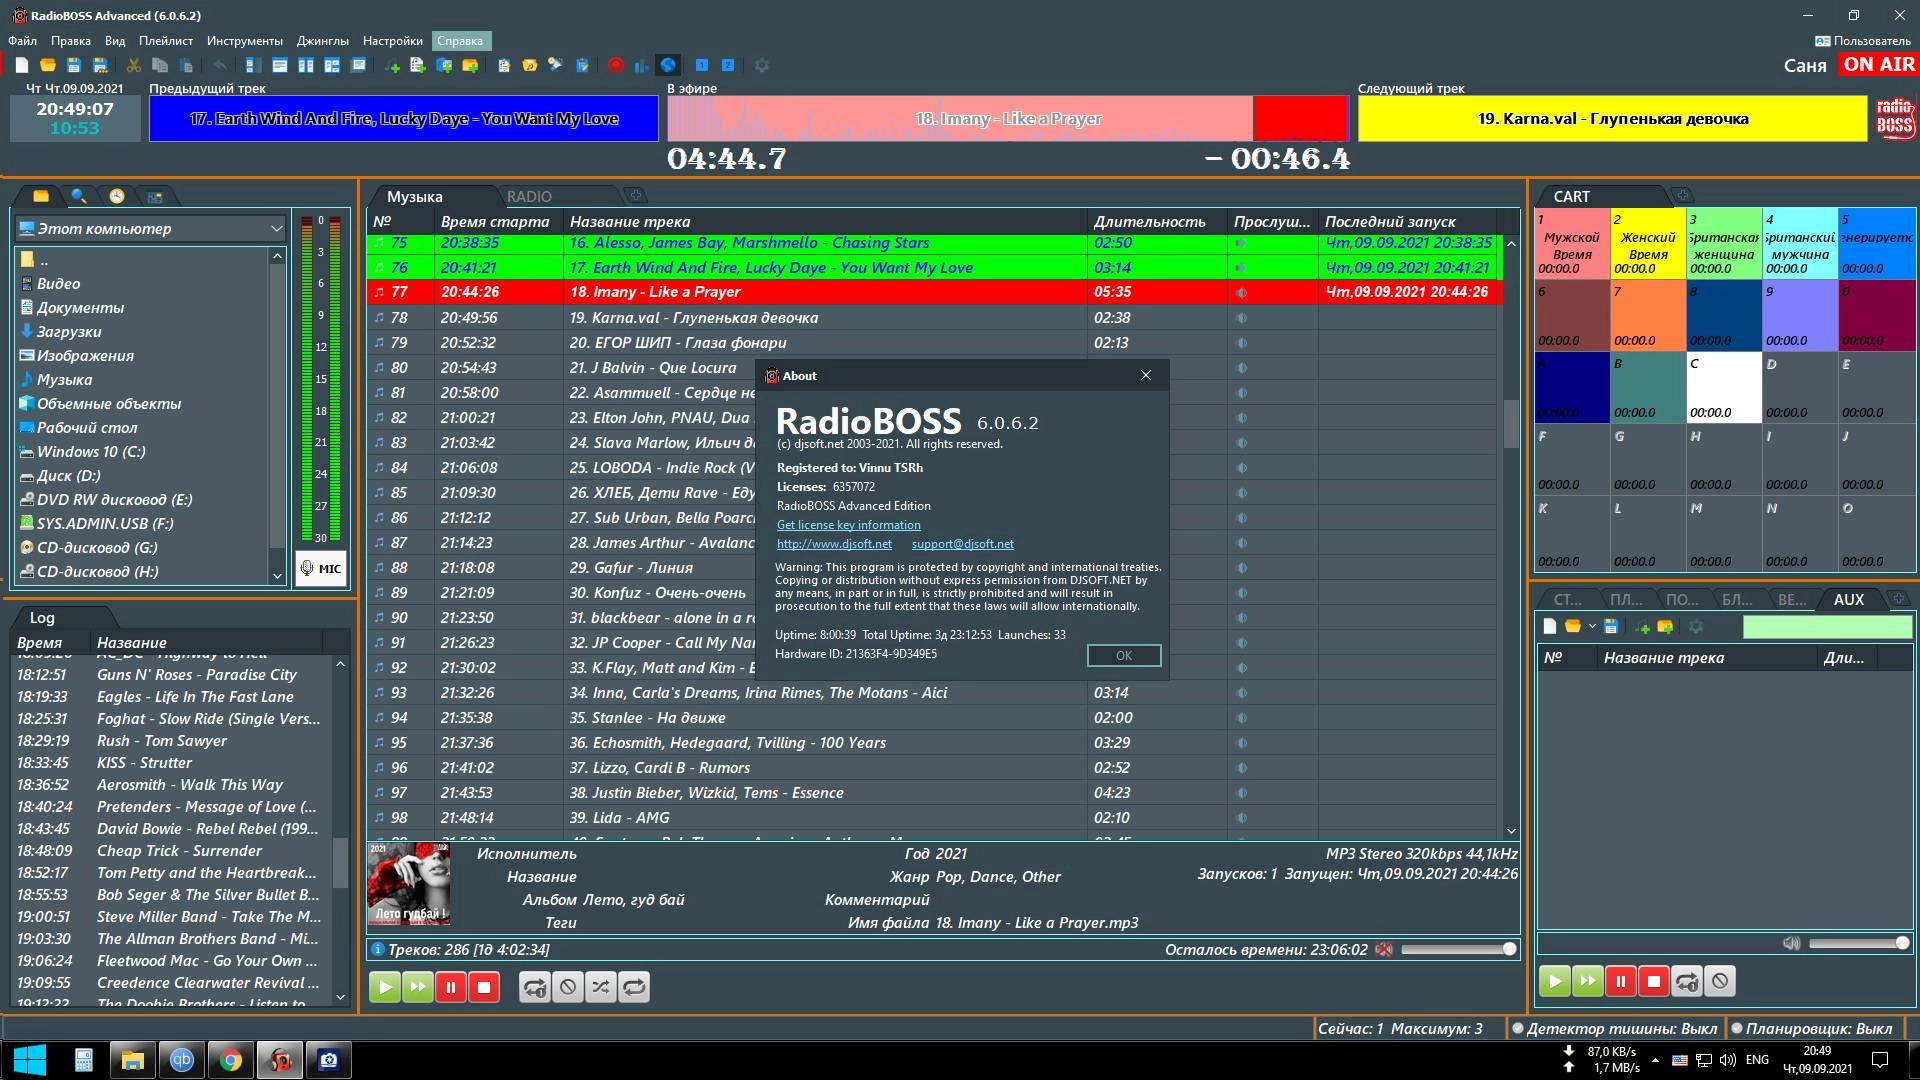Open the clock history tab in browser panel
Image resolution: width=1920 pixels, height=1080 pixels.
click(x=117, y=196)
